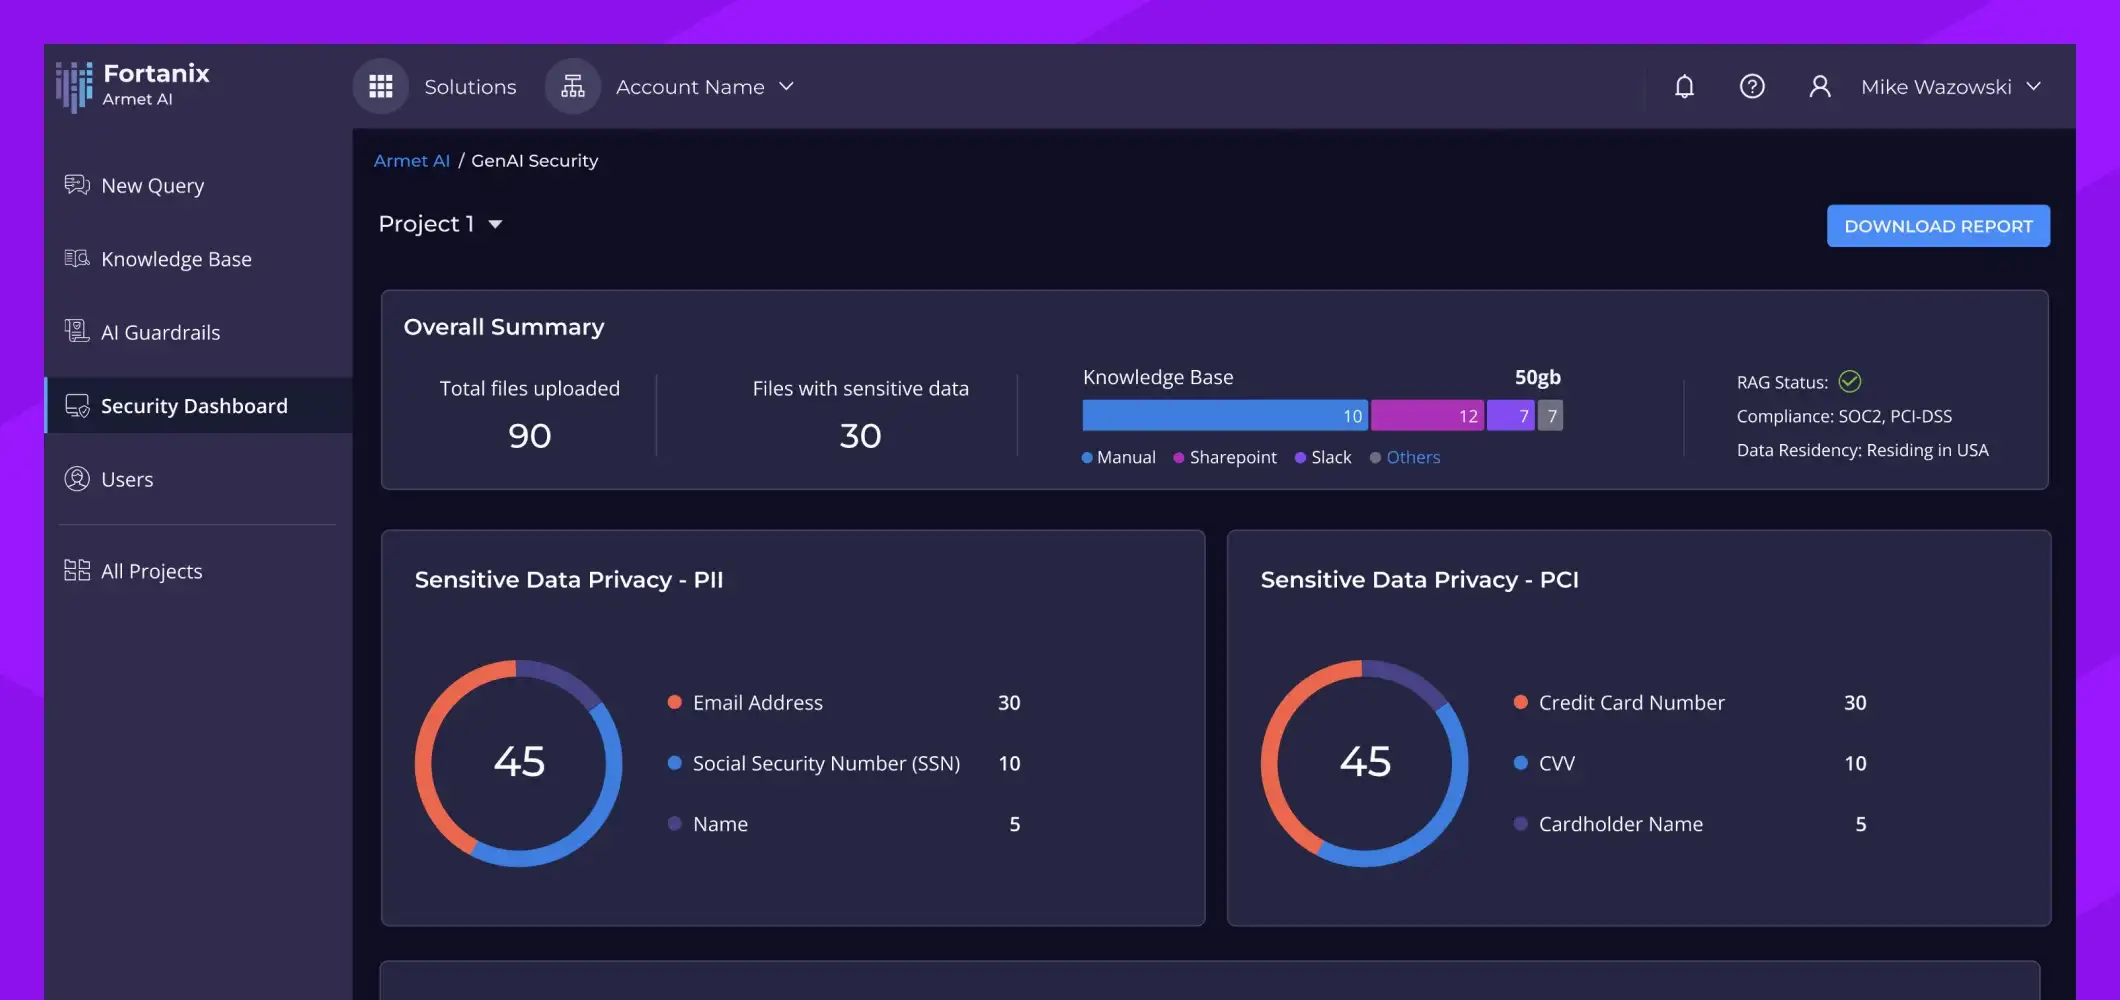Click the 50gb Knowledge Base size
The height and width of the screenshot is (1000, 2120).
tap(1537, 377)
